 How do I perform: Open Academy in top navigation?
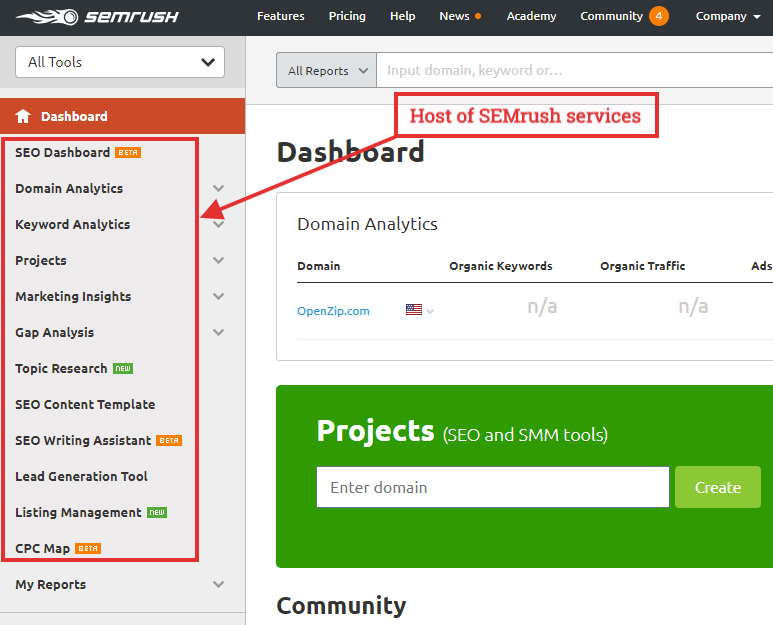click(531, 16)
